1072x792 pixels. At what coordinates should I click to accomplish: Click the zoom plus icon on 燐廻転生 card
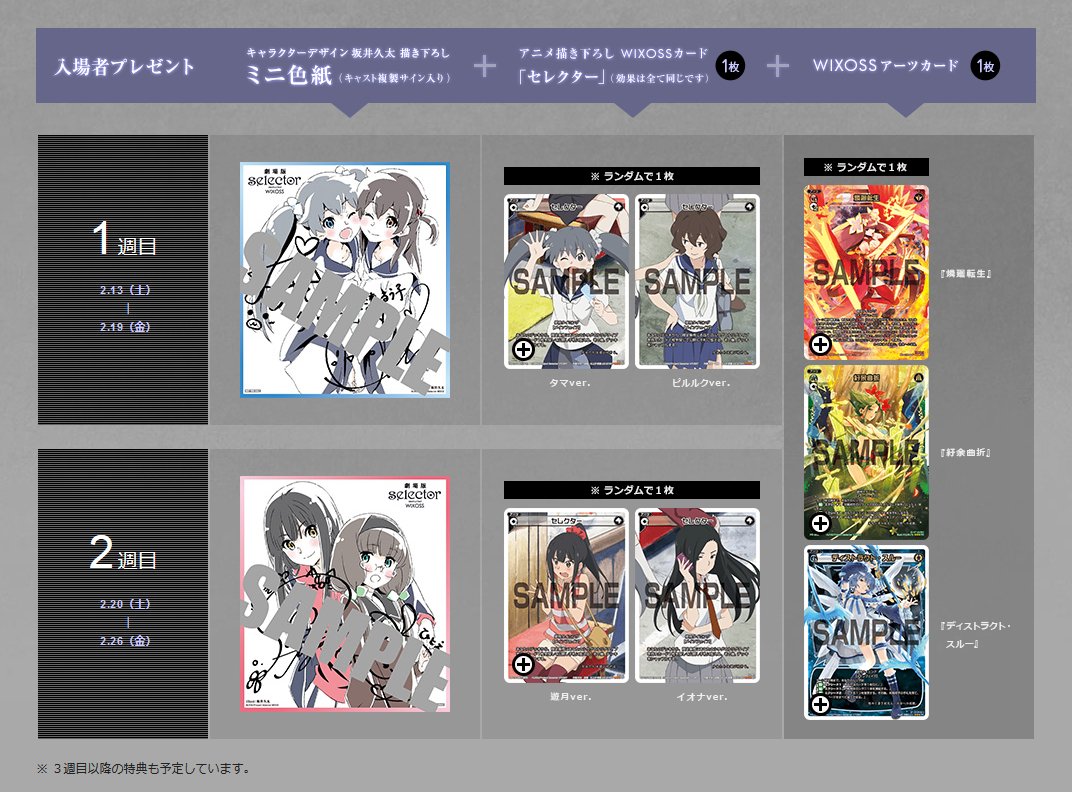820,344
